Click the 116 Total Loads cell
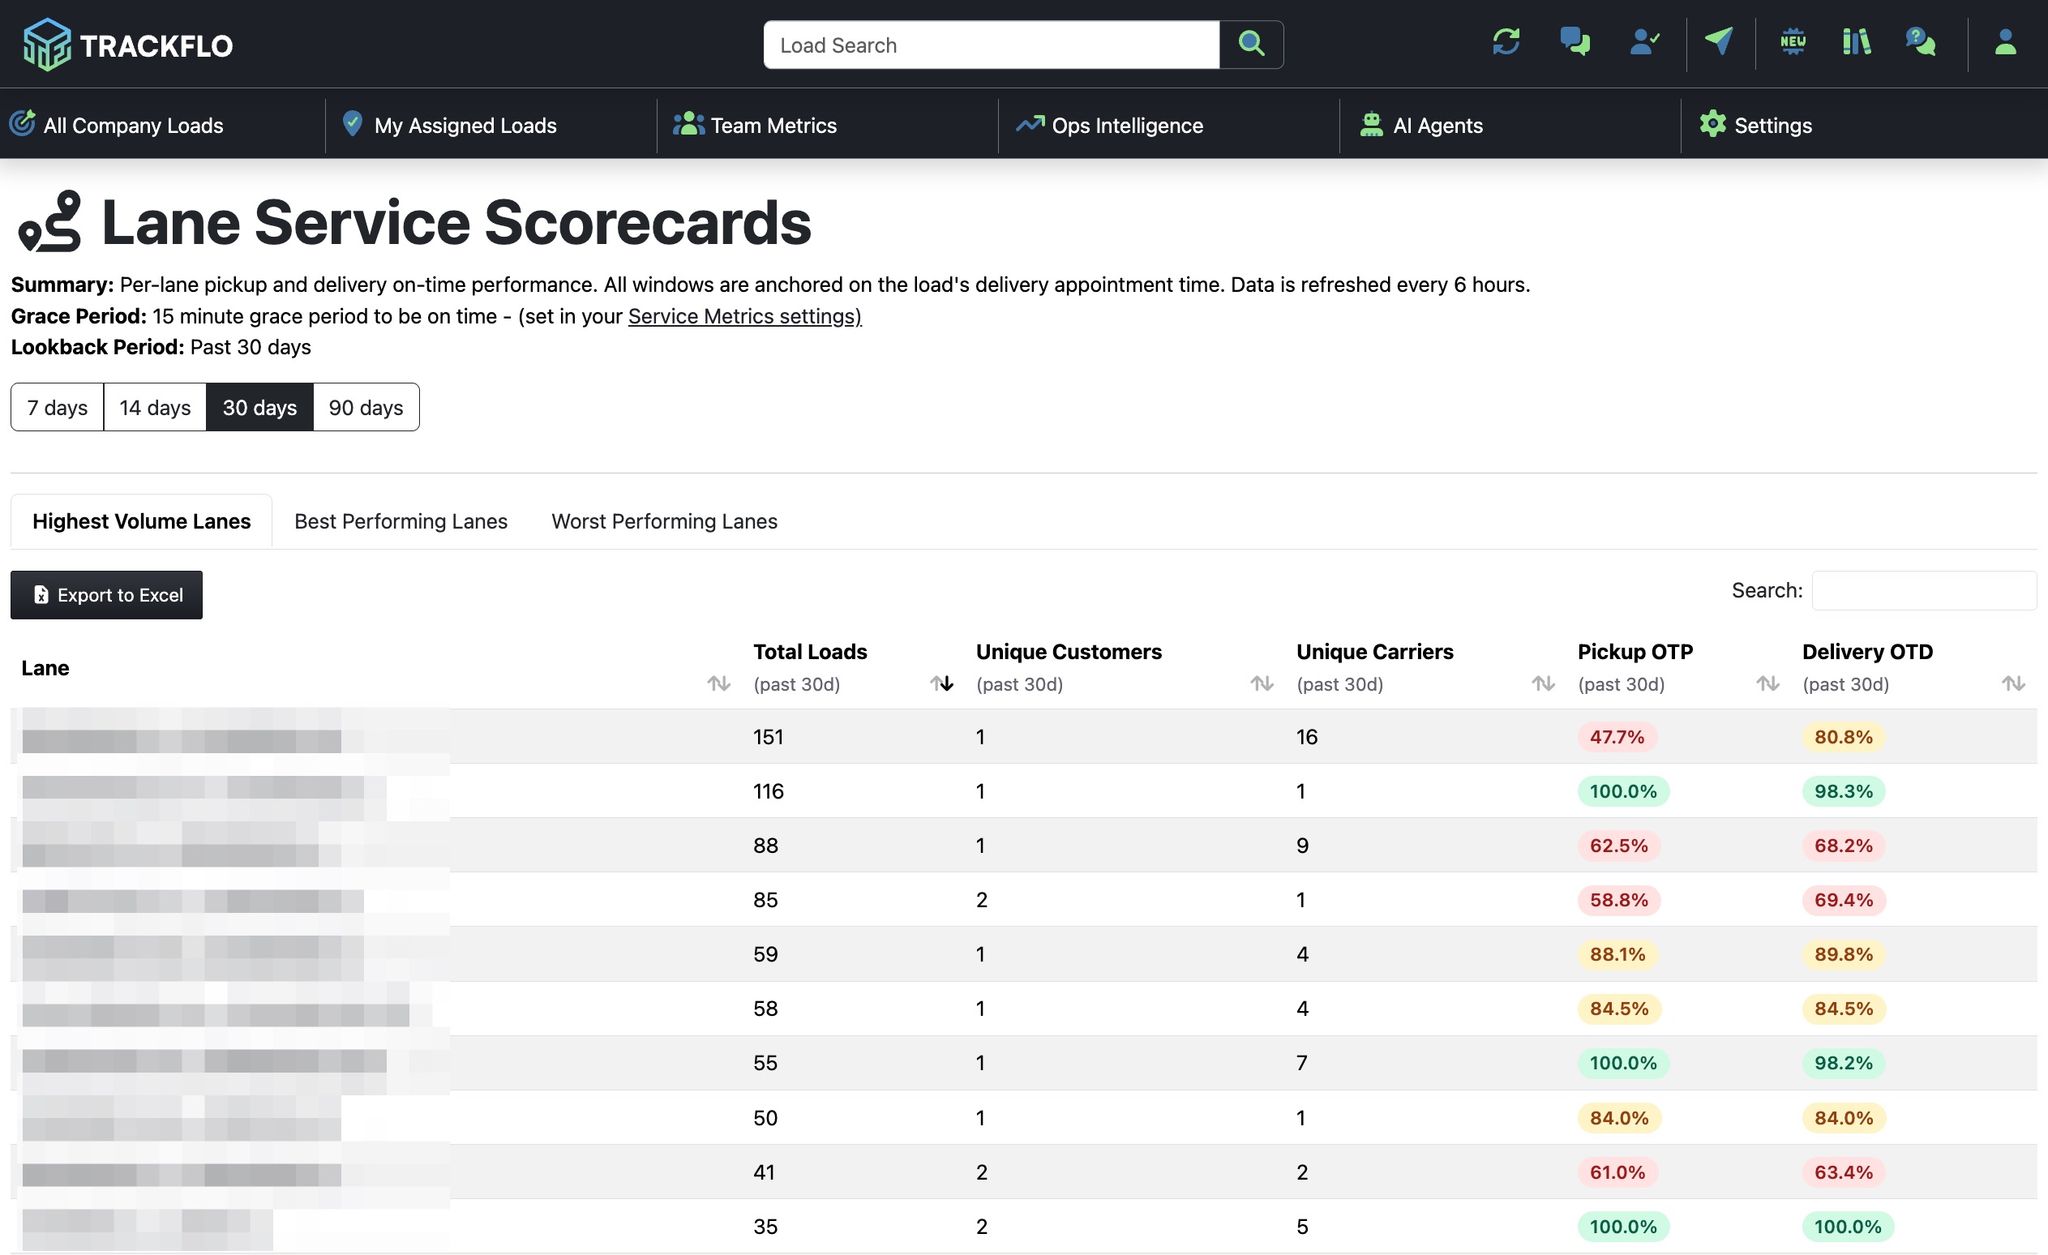 tap(768, 791)
